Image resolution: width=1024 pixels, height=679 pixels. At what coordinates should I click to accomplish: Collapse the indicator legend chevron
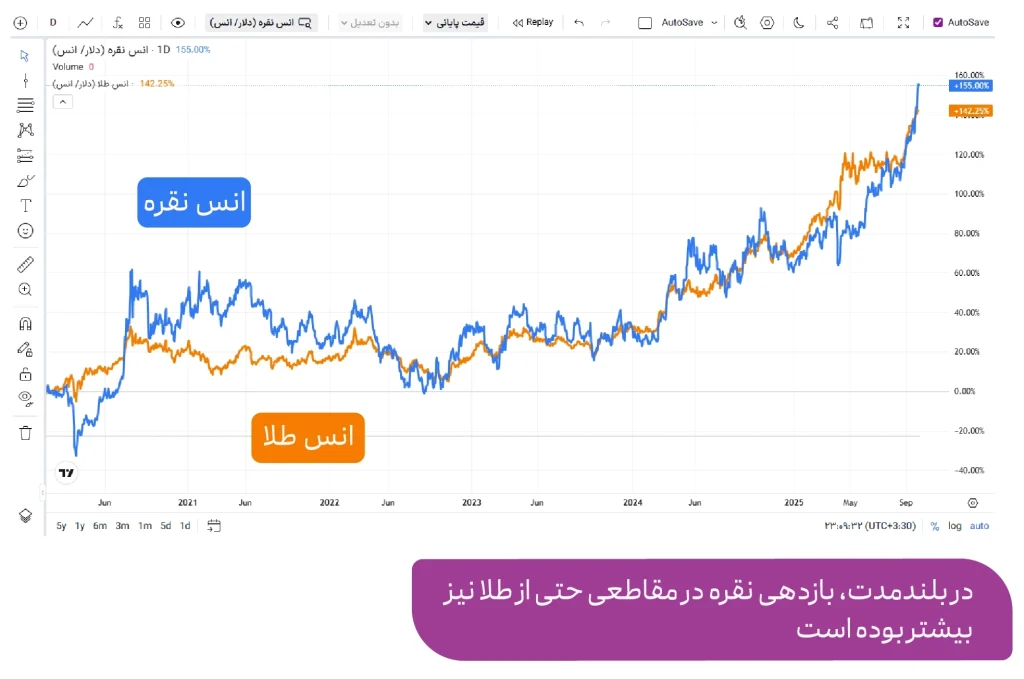[62, 101]
